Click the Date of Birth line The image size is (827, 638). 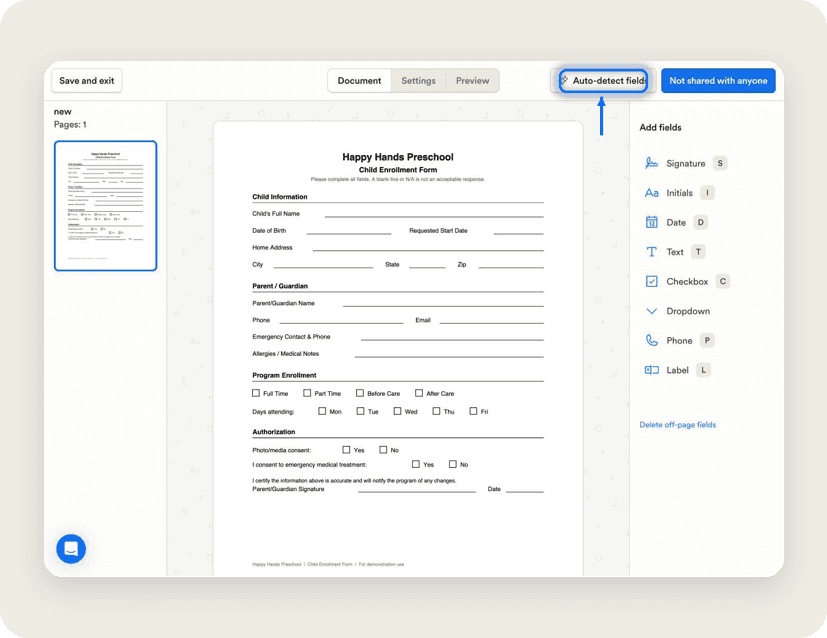349,233
